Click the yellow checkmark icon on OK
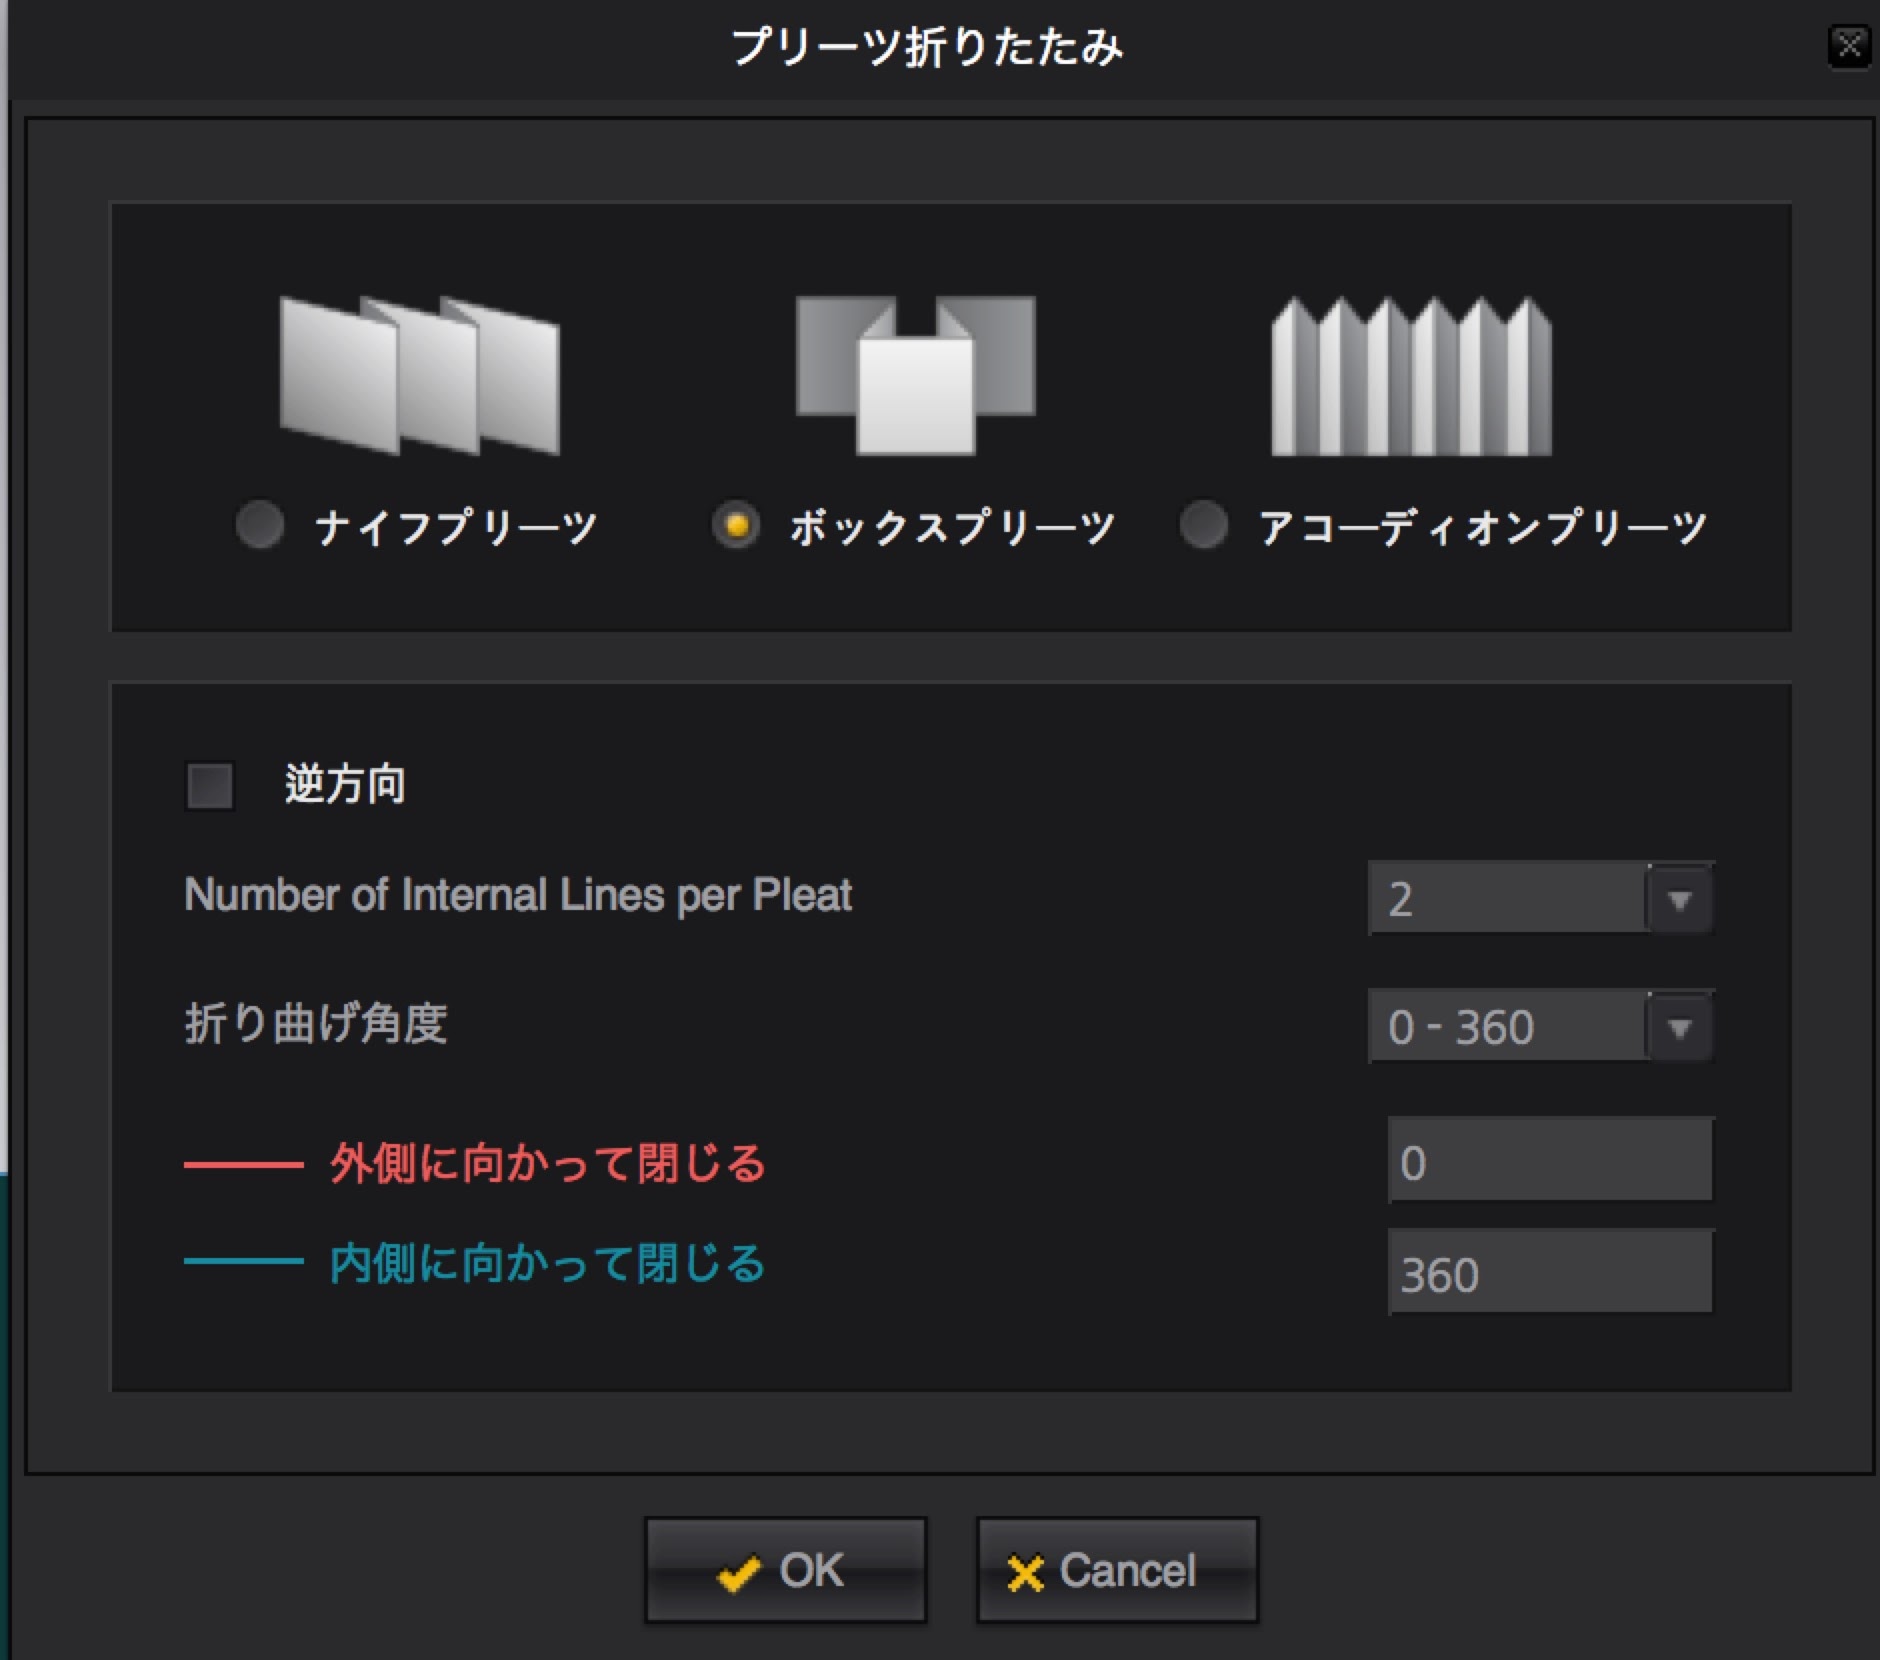Image resolution: width=1880 pixels, height=1660 pixels. (739, 1573)
